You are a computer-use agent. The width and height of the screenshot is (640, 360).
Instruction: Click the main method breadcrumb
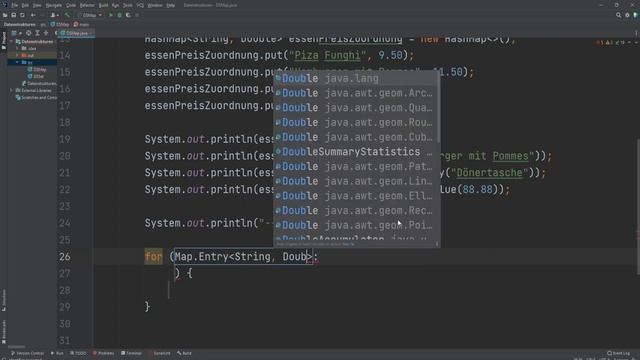click(x=81, y=24)
